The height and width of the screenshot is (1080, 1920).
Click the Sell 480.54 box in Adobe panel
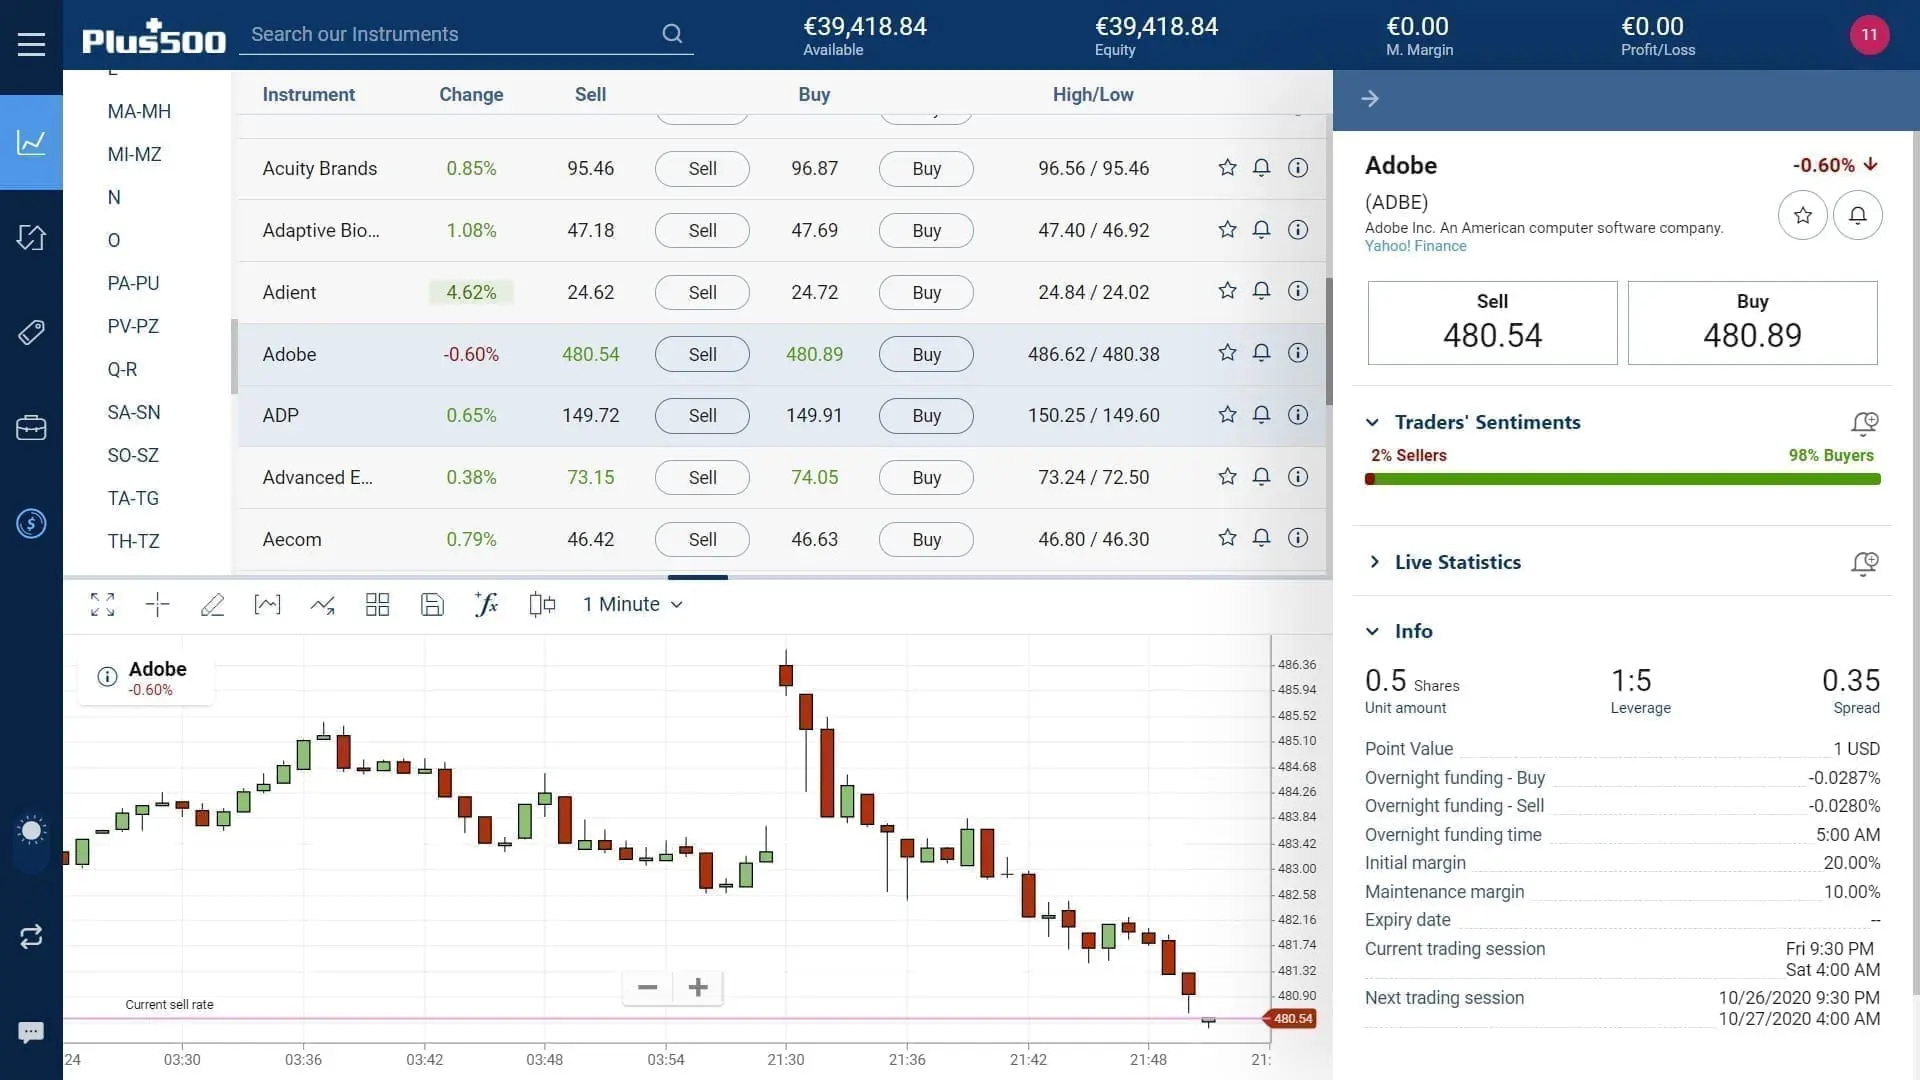click(x=1492, y=322)
